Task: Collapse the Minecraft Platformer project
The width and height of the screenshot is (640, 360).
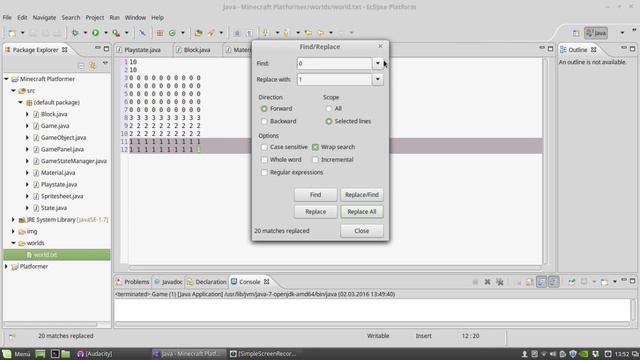Action: point(7,79)
